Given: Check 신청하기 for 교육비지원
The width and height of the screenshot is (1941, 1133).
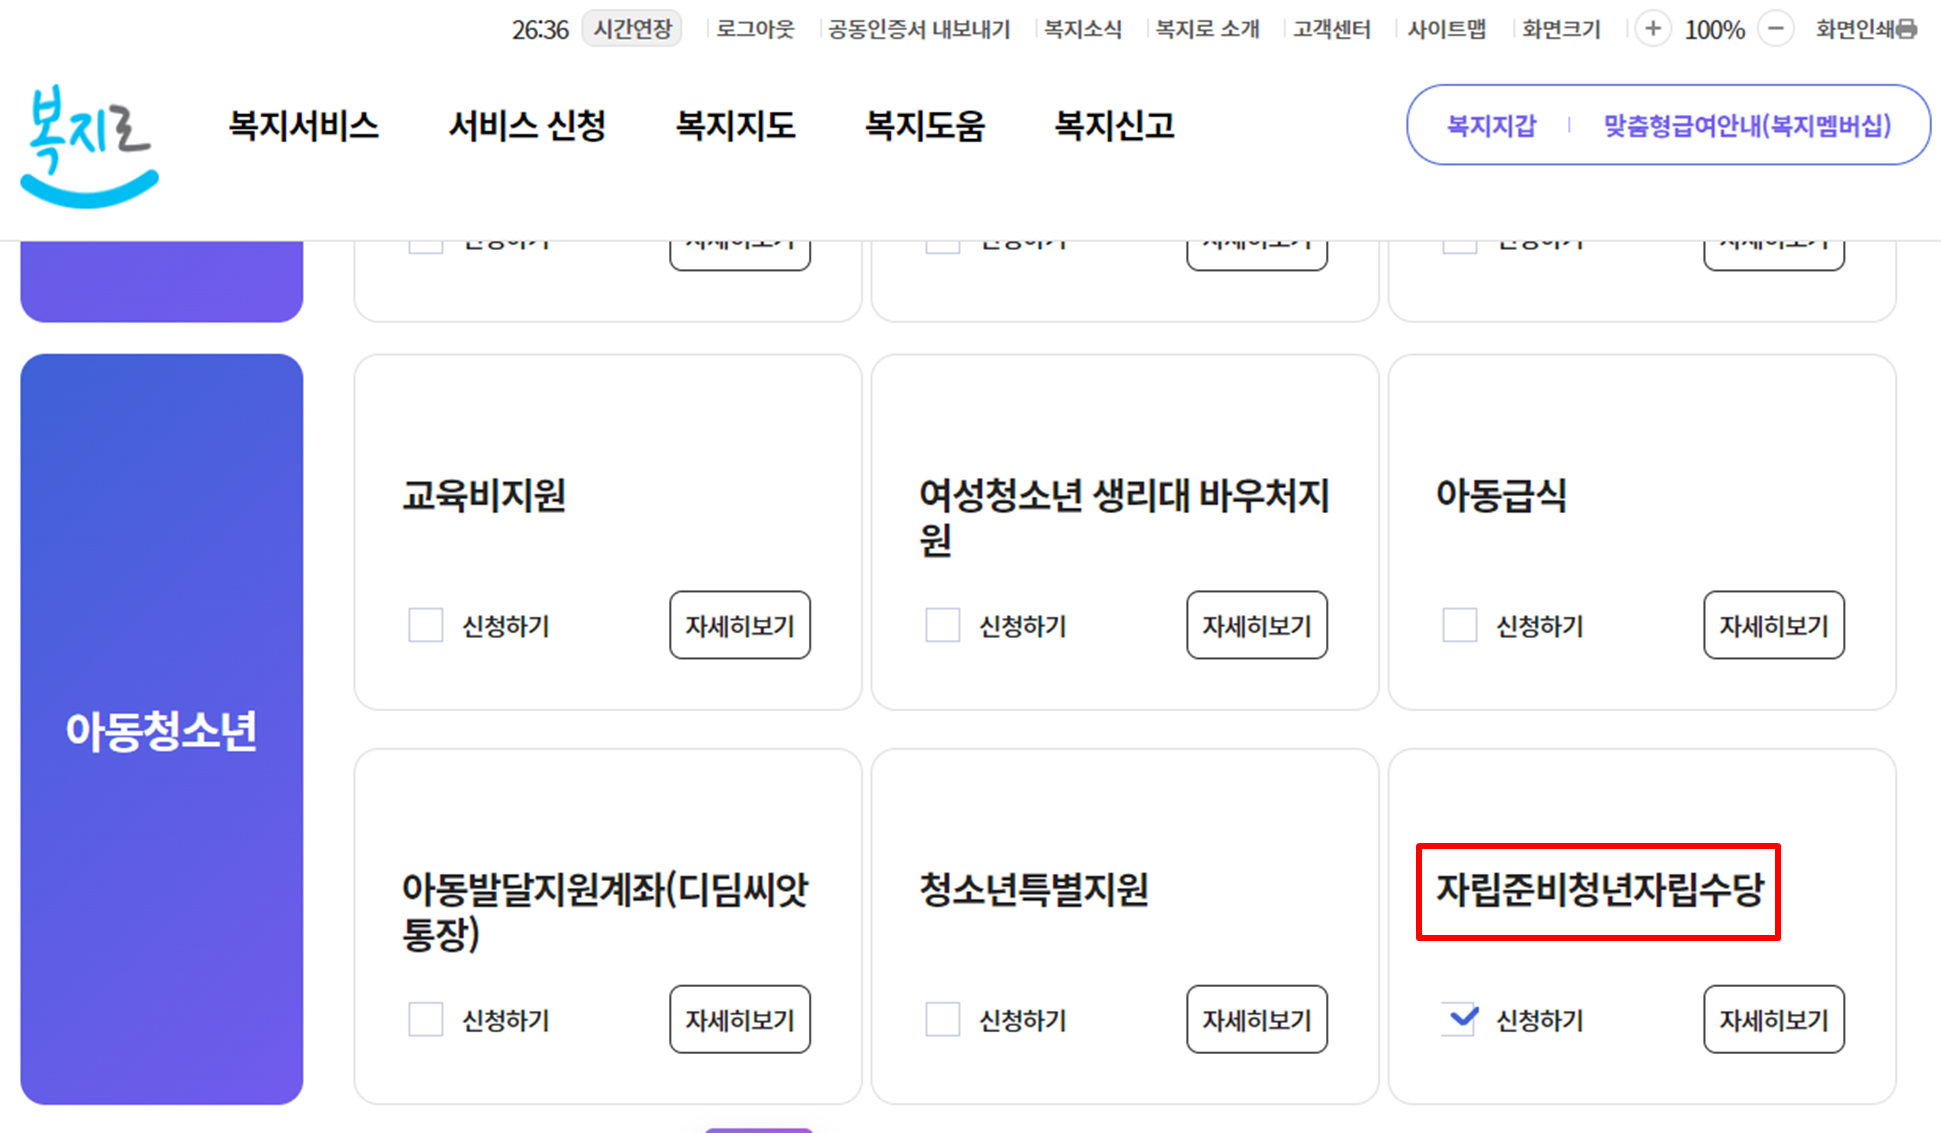Looking at the screenshot, I should pos(426,625).
